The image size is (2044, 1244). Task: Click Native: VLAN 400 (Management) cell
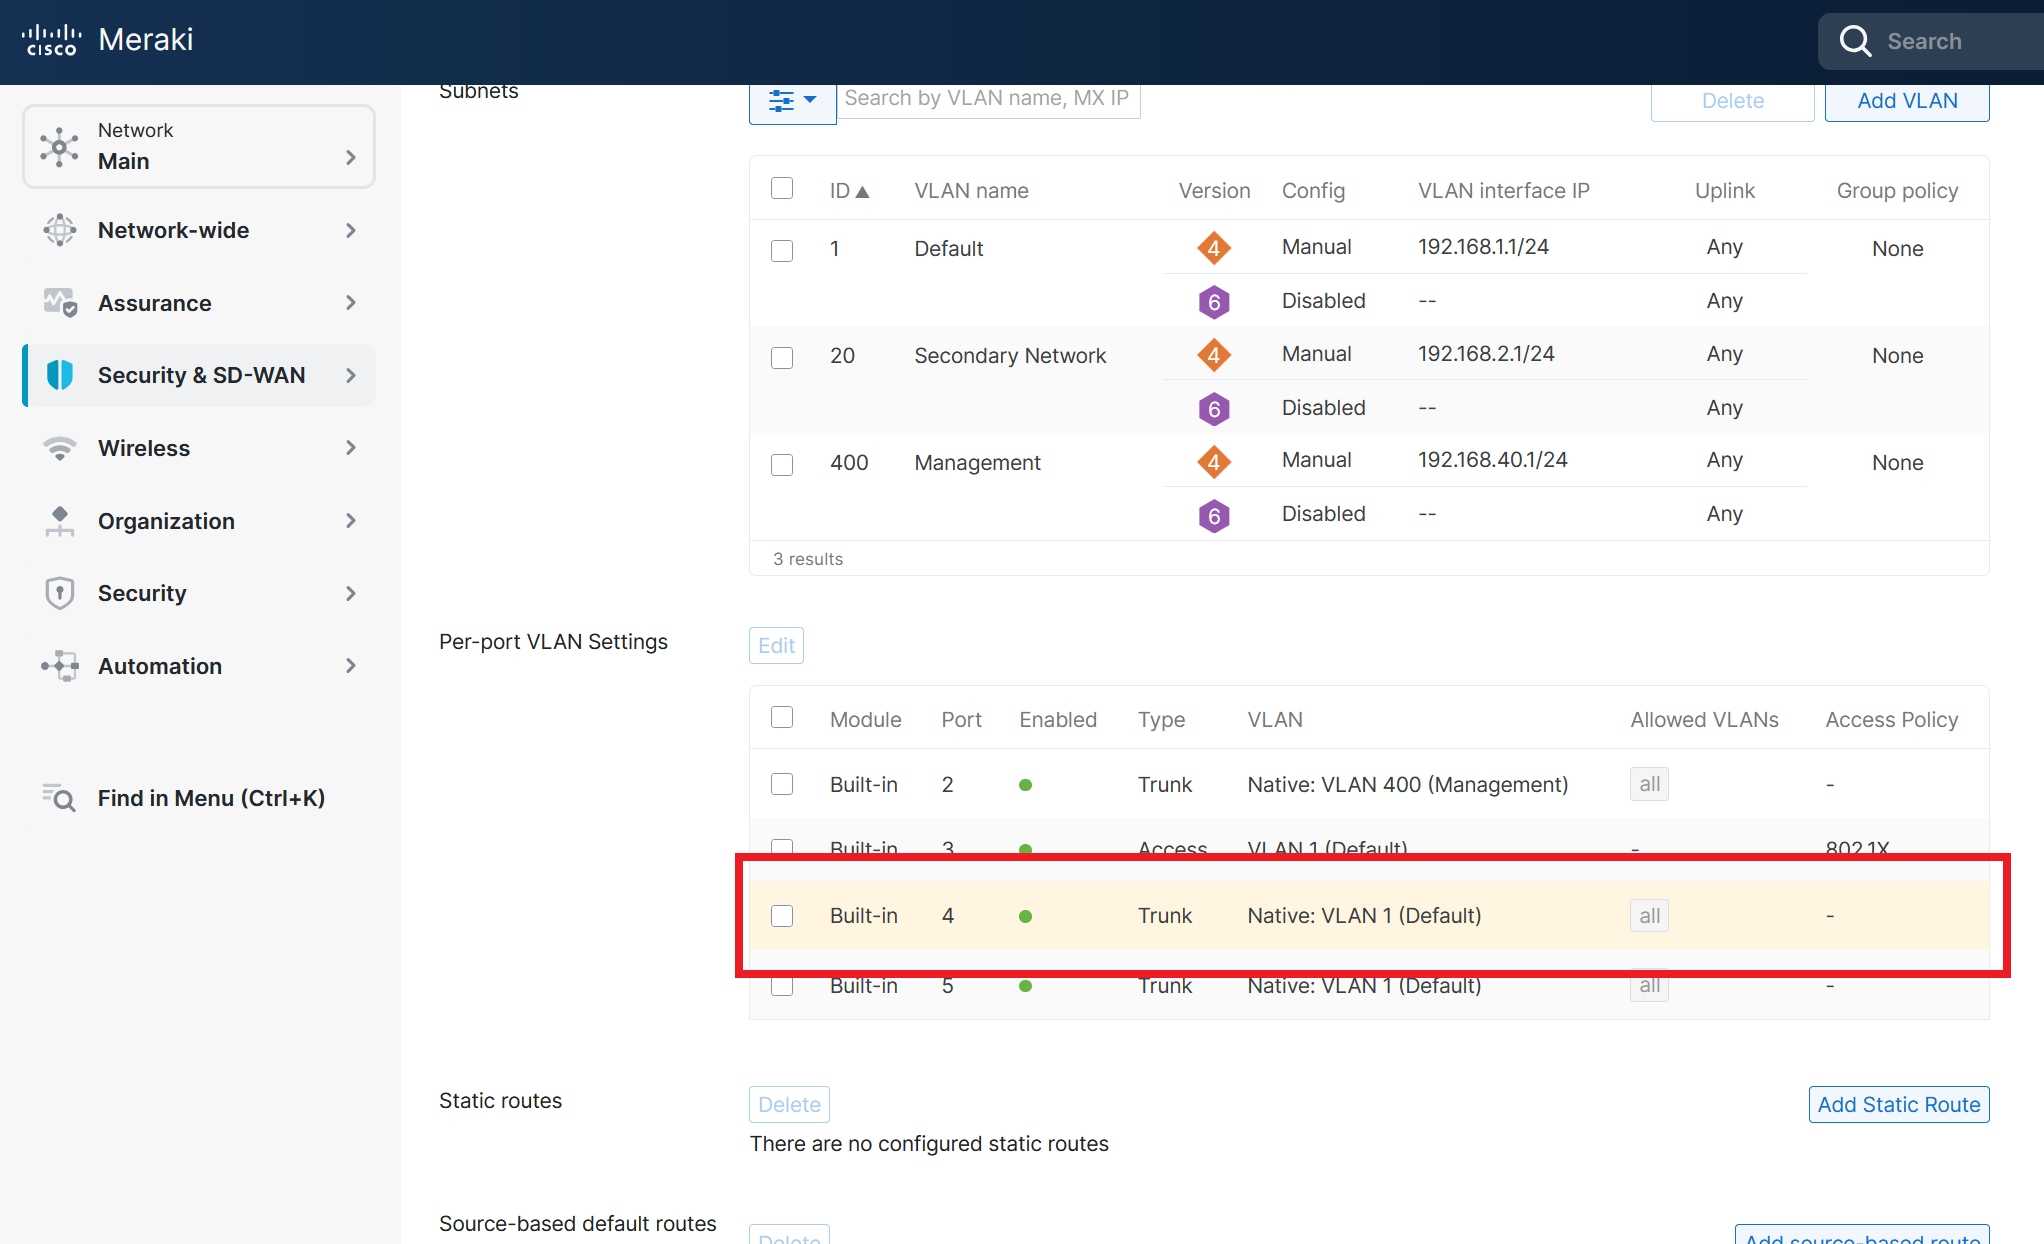(x=1407, y=785)
